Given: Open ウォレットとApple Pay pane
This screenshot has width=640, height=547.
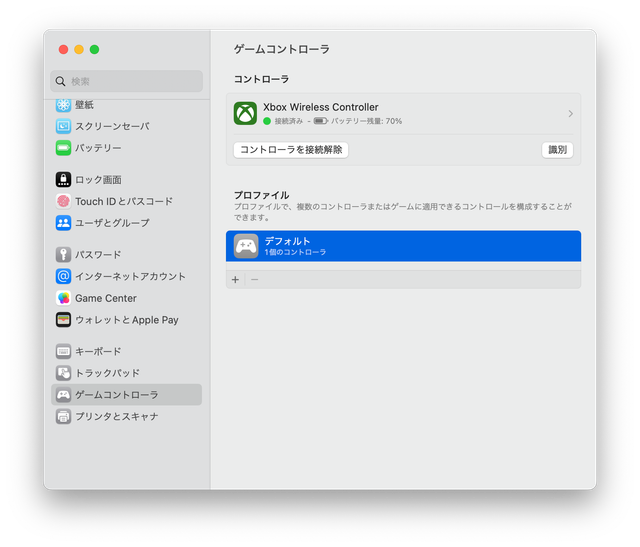Looking at the screenshot, I should tap(127, 320).
